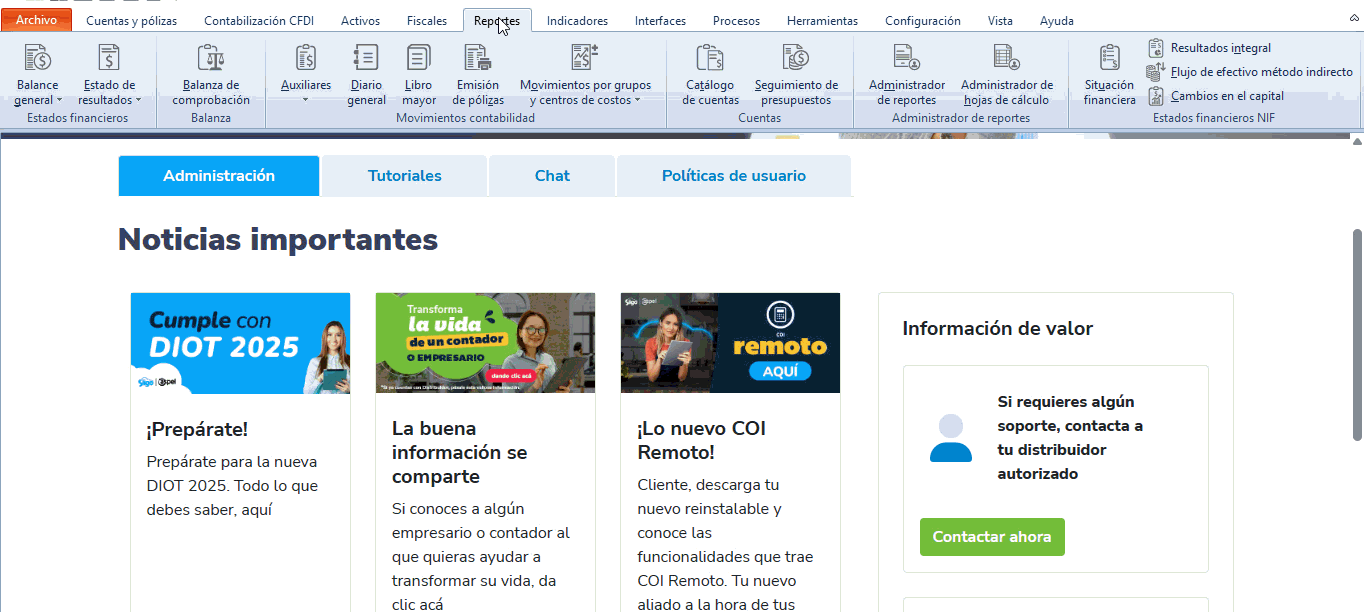Switch to the Tutoriales tab
This screenshot has height=612, width=1364.
[404, 176]
